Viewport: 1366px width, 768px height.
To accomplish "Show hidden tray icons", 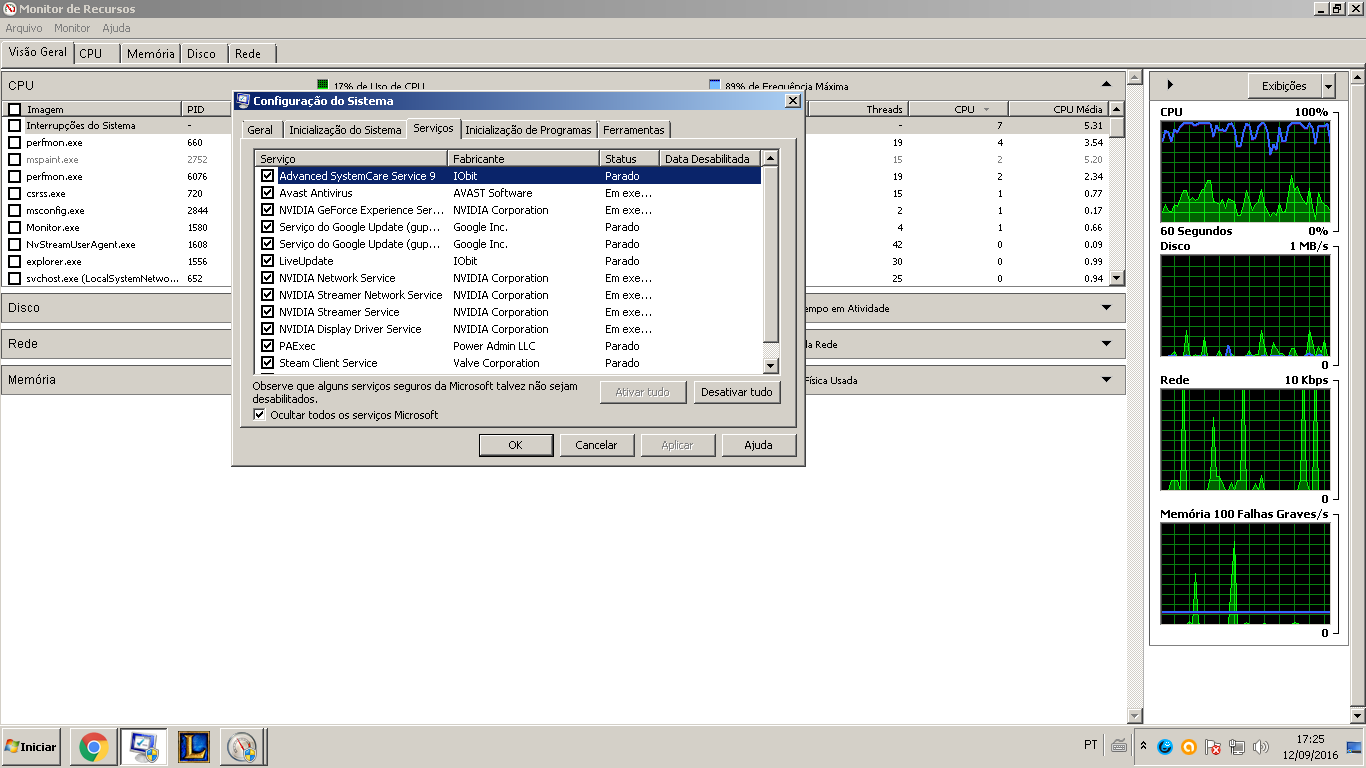I will click(x=1143, y=746).
